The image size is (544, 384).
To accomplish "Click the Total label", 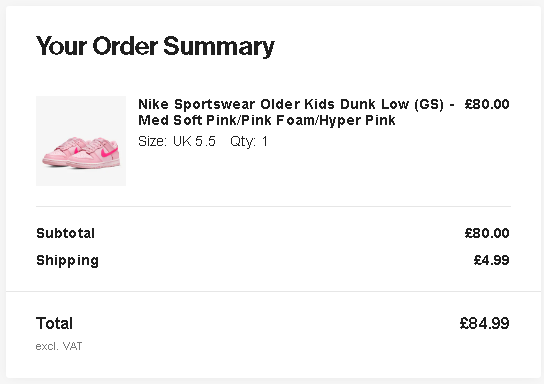I will tap(54, 323).
